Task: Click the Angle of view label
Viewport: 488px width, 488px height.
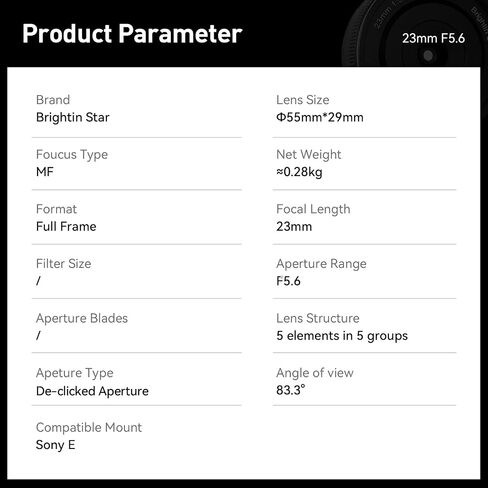Action: coord(315,373)
